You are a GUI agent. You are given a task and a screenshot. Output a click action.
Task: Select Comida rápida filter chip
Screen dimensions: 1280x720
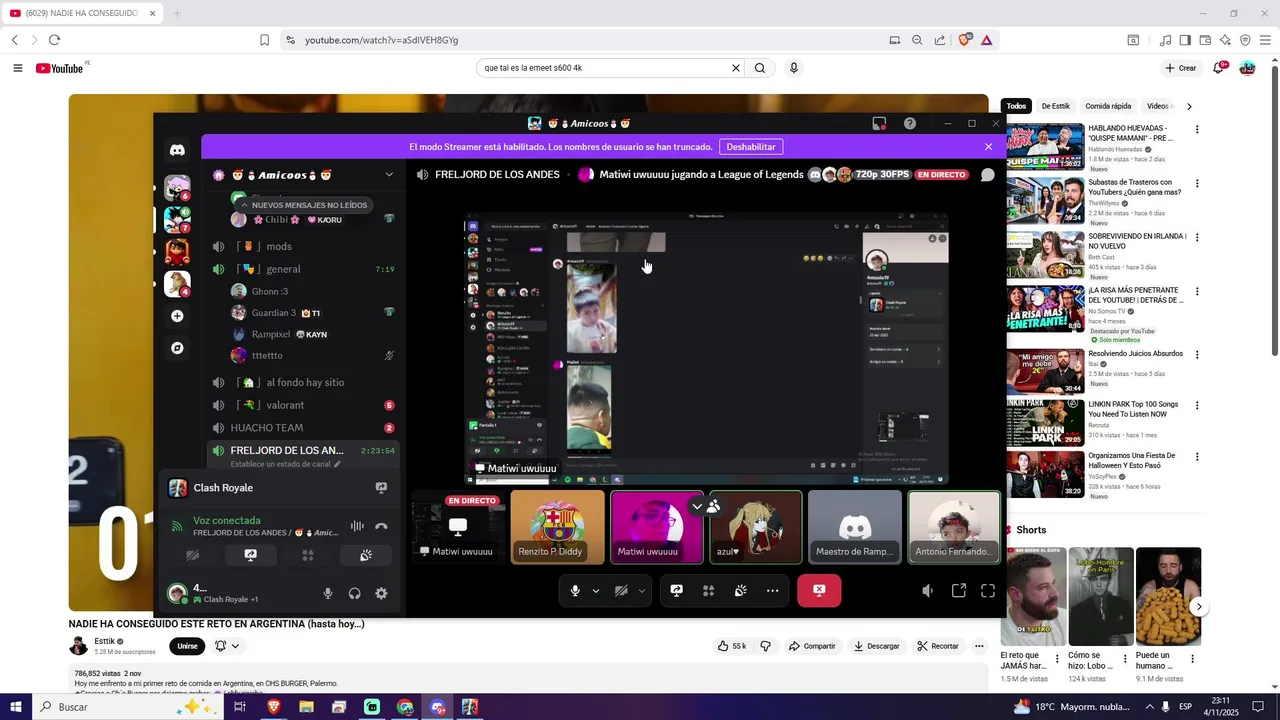(1108, 106)
